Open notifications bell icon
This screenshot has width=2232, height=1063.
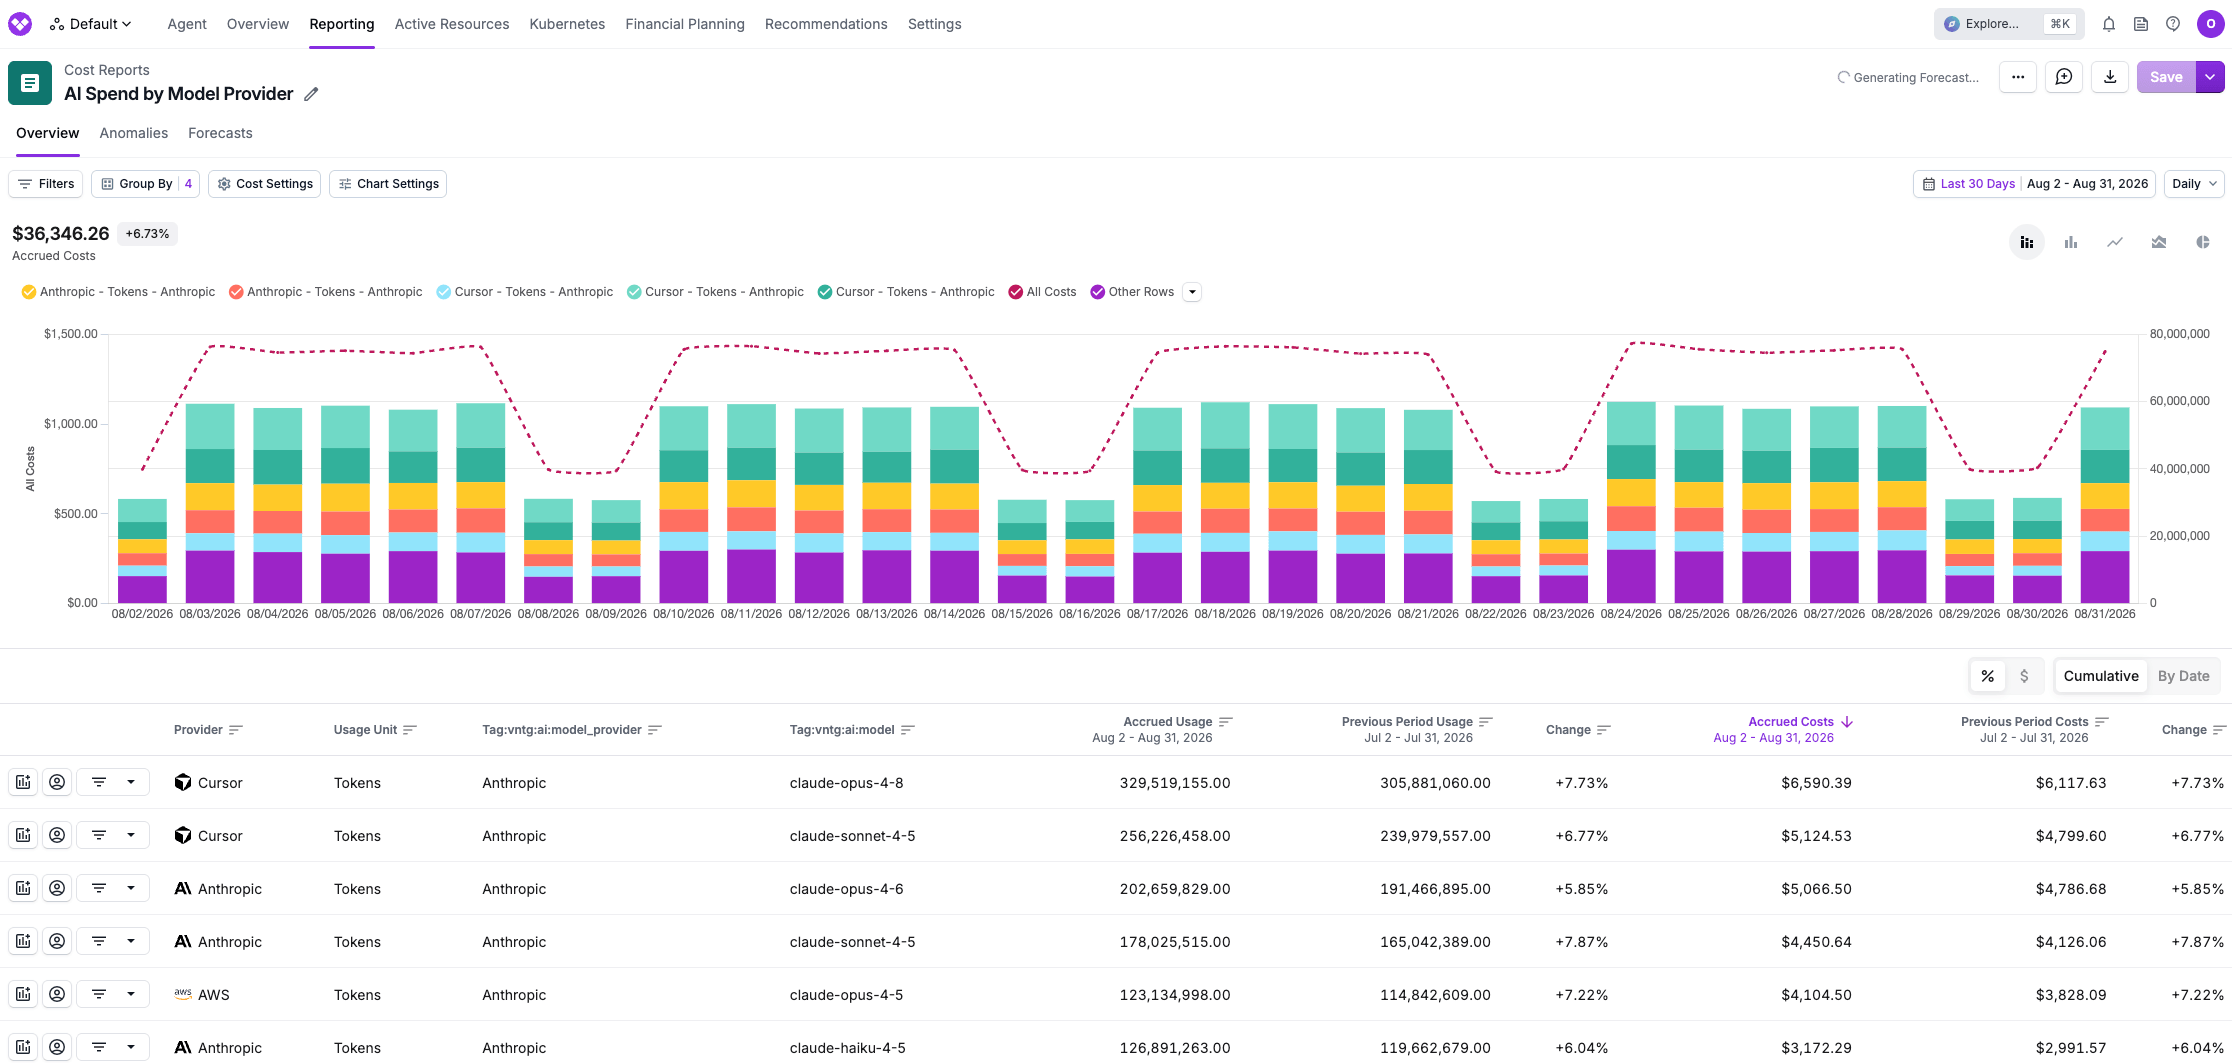[x=2109, y=24]
